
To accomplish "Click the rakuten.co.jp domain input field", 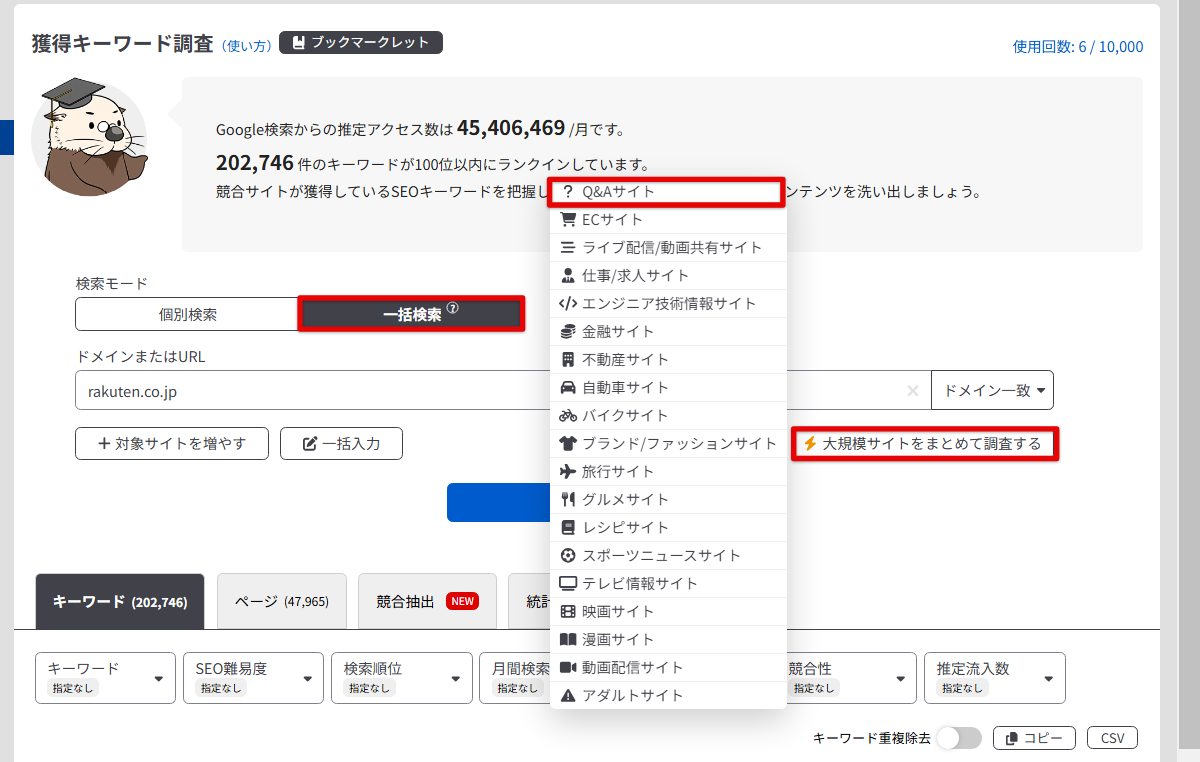I will coord(300,390).
